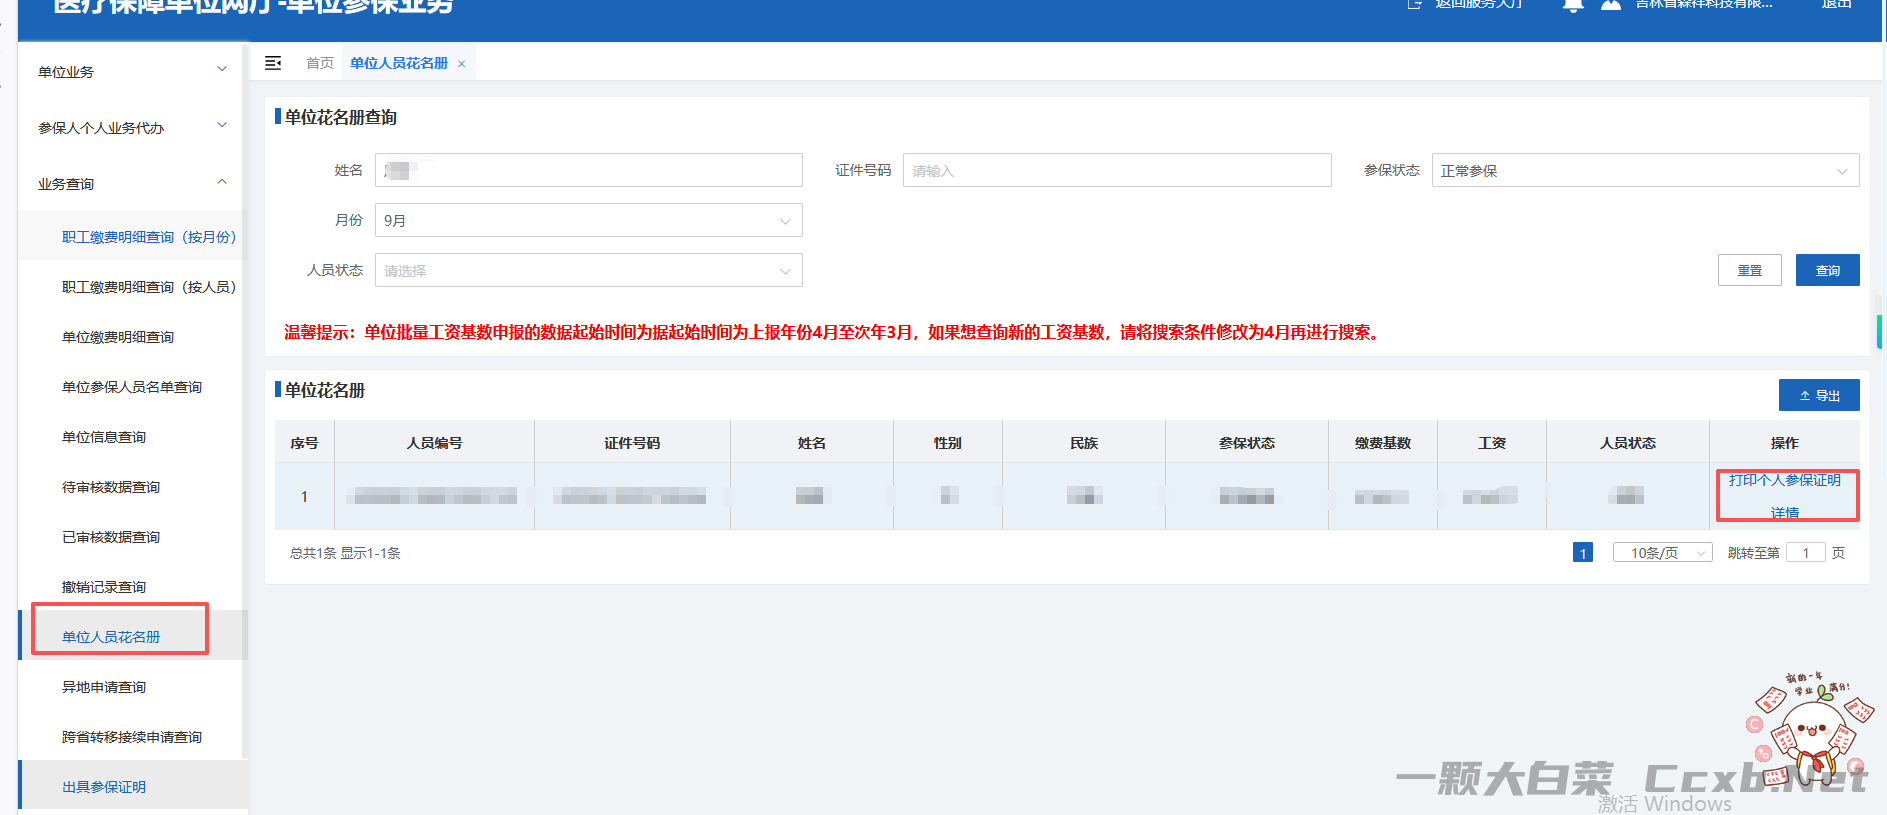Click the 证件号码 input field

click(x=1116, y=171)
